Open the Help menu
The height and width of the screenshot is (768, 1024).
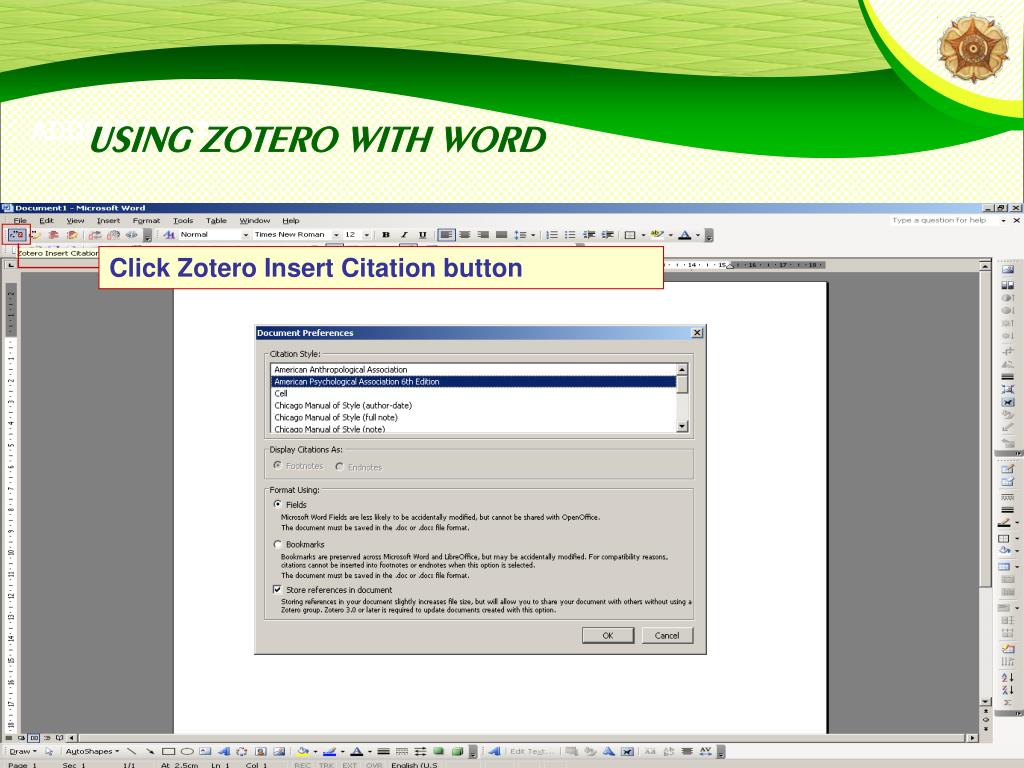(291, 221)
